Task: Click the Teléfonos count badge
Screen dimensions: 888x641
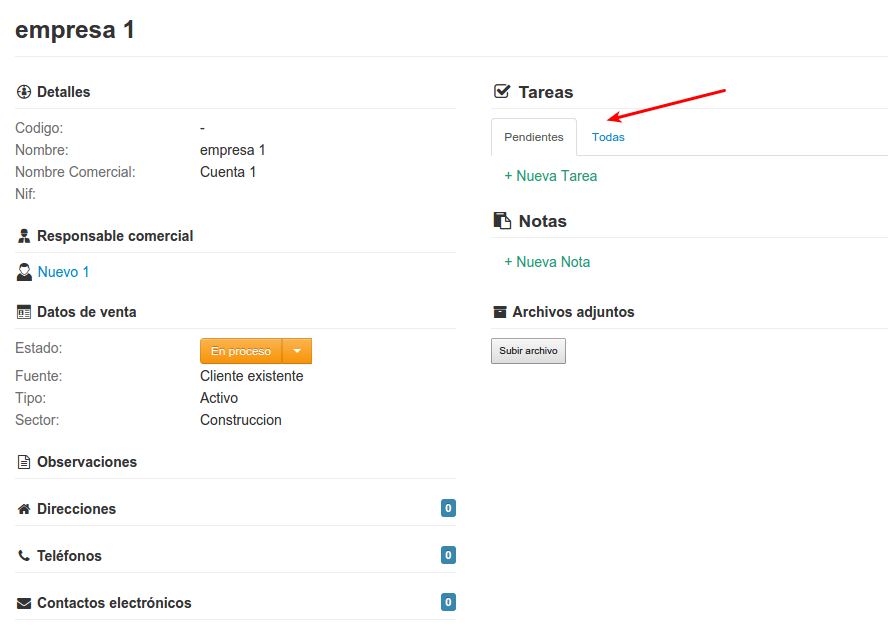Action: [x=449, y=555]
